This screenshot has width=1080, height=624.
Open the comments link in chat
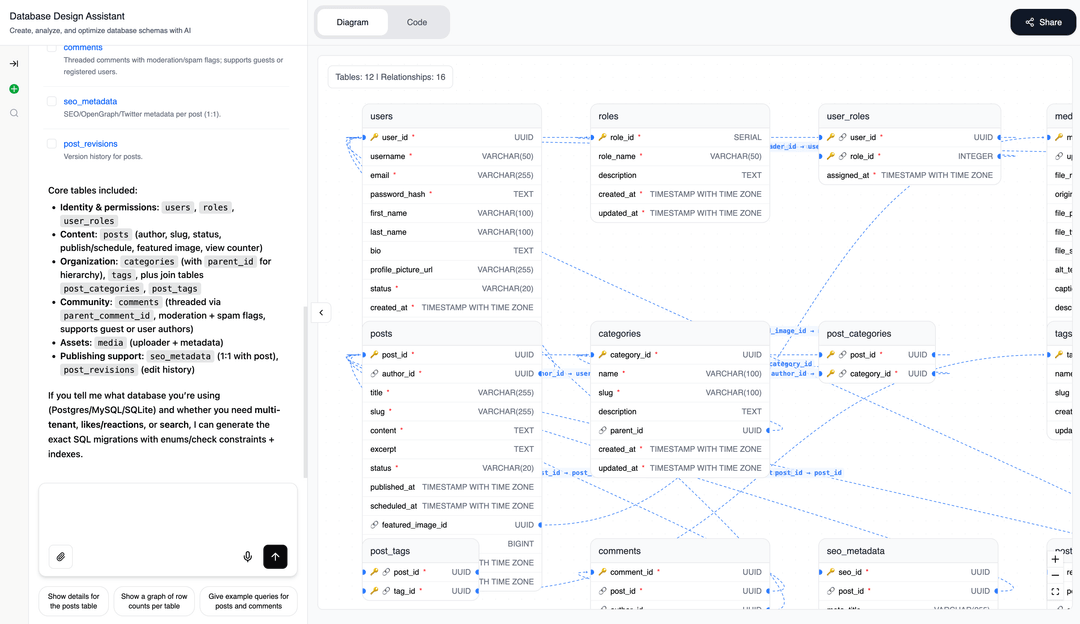83,48
